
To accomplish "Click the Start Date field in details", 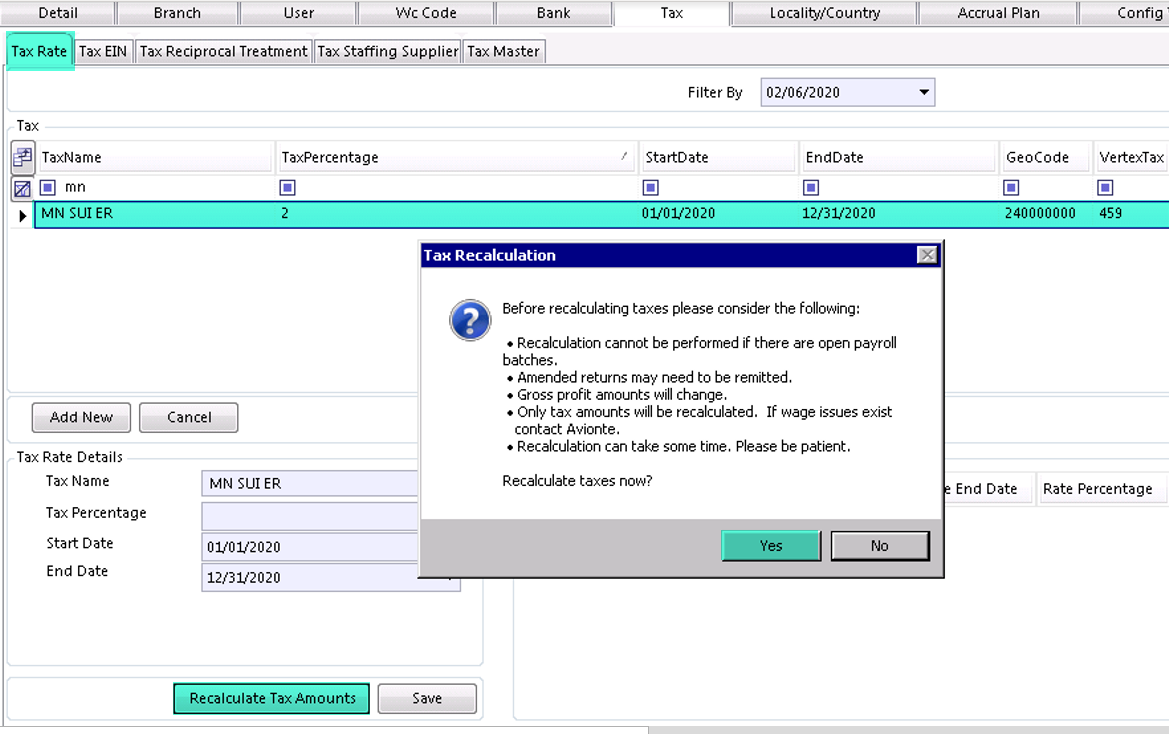I will (x=309, y=546).
